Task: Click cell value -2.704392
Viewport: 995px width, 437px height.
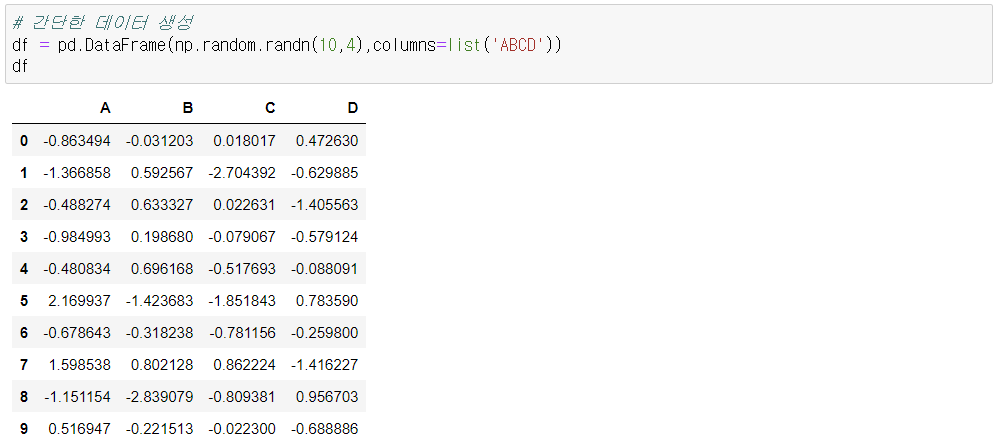Action: click(x=242, y=173)
